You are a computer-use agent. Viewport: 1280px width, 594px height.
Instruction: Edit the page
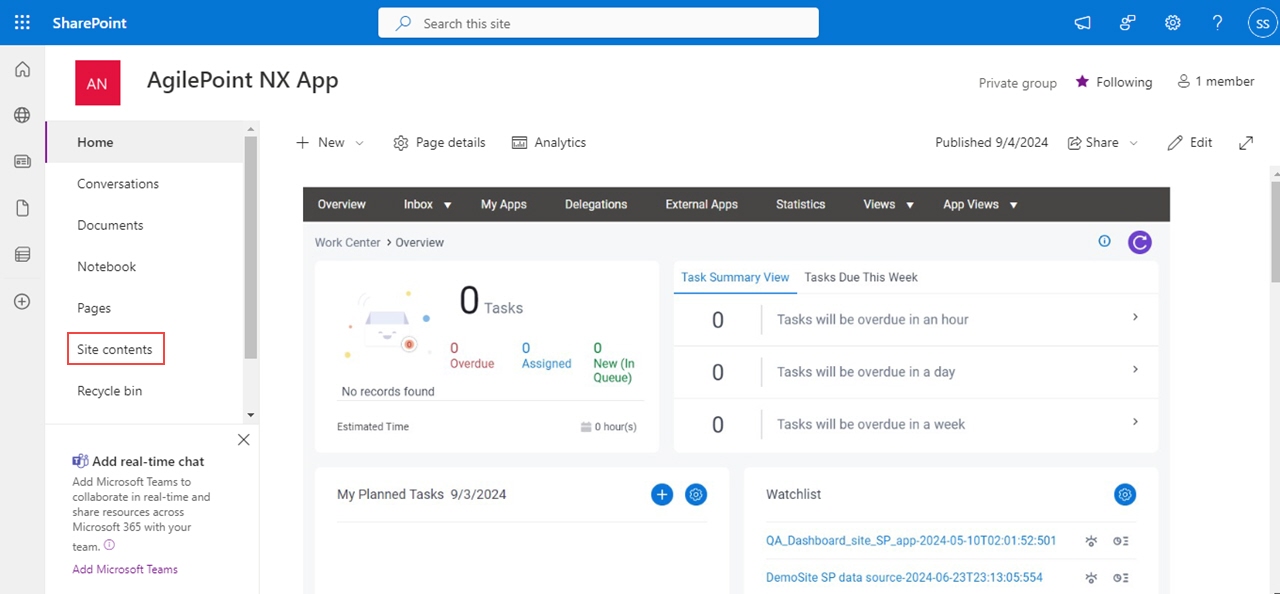click(x=1190, y=143)
